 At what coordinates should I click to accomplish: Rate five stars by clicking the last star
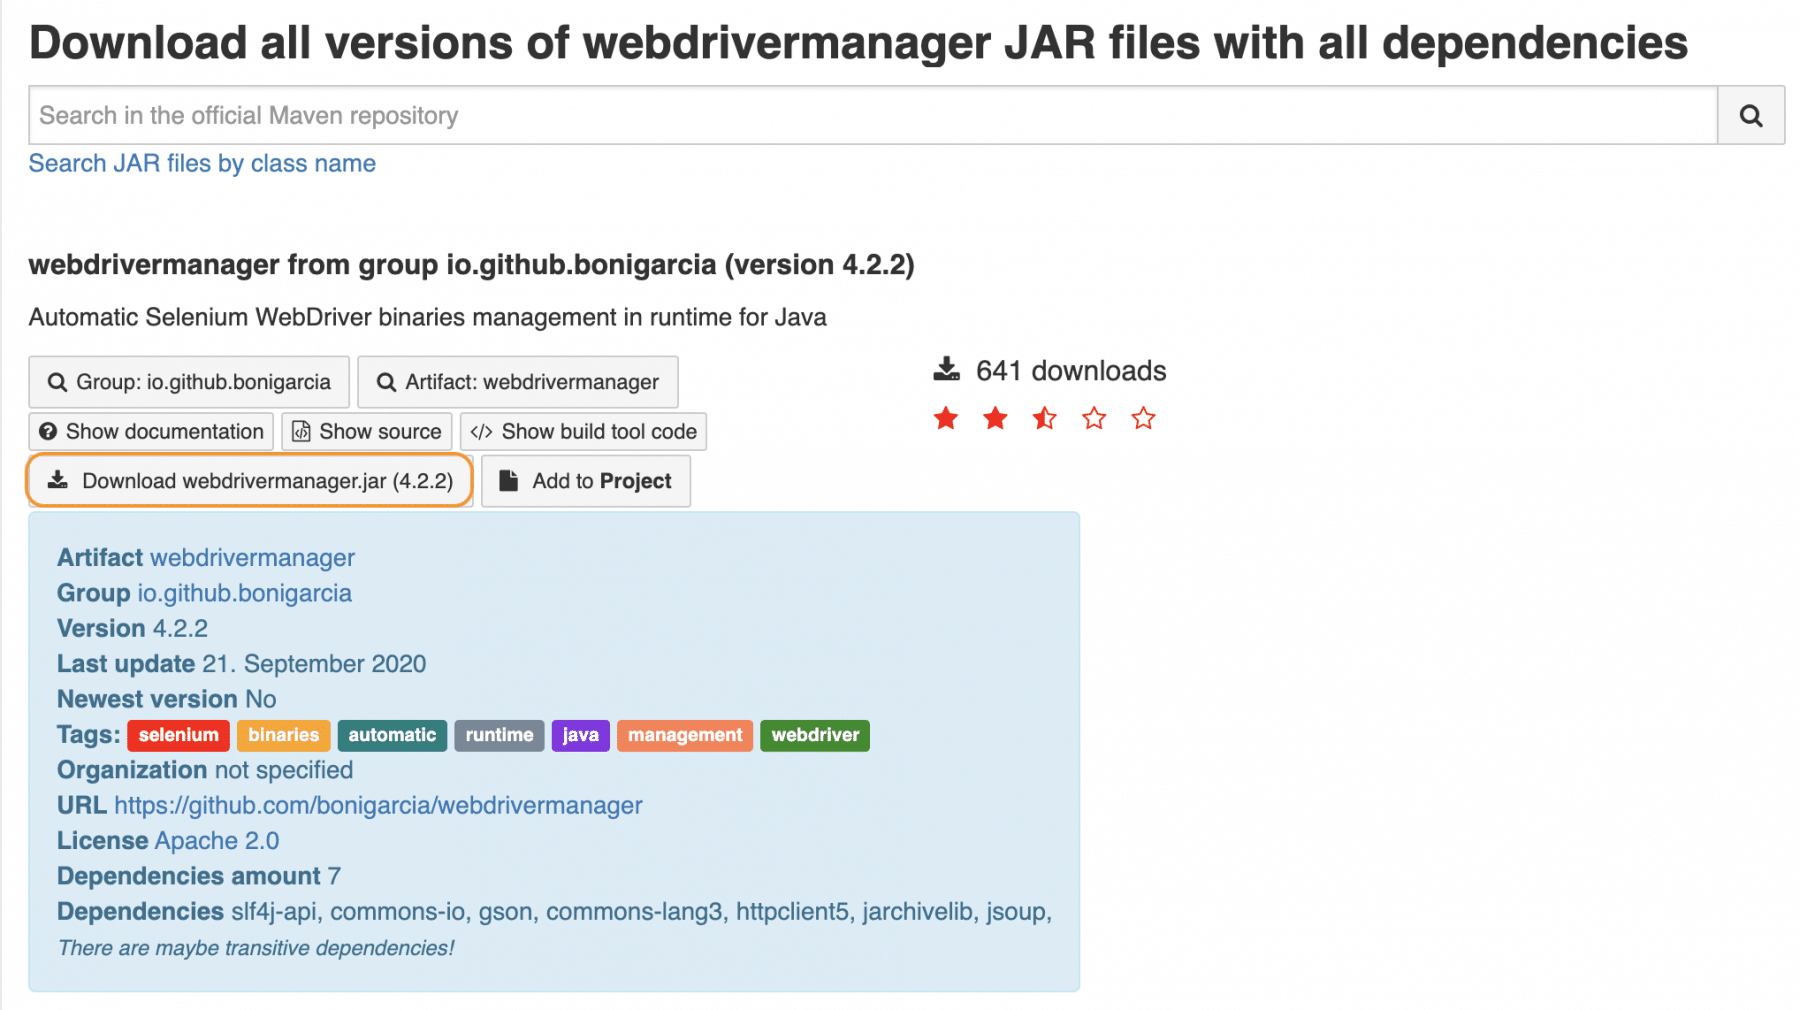(x=1142, y=419)
